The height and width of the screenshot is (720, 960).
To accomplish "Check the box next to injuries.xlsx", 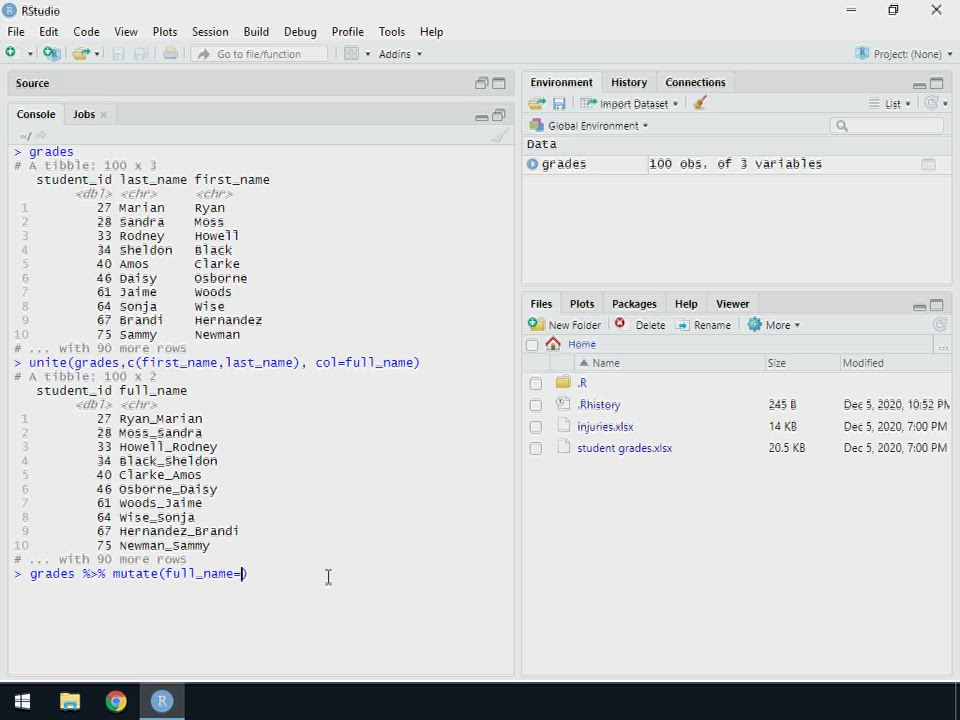I will click(536, 427).
